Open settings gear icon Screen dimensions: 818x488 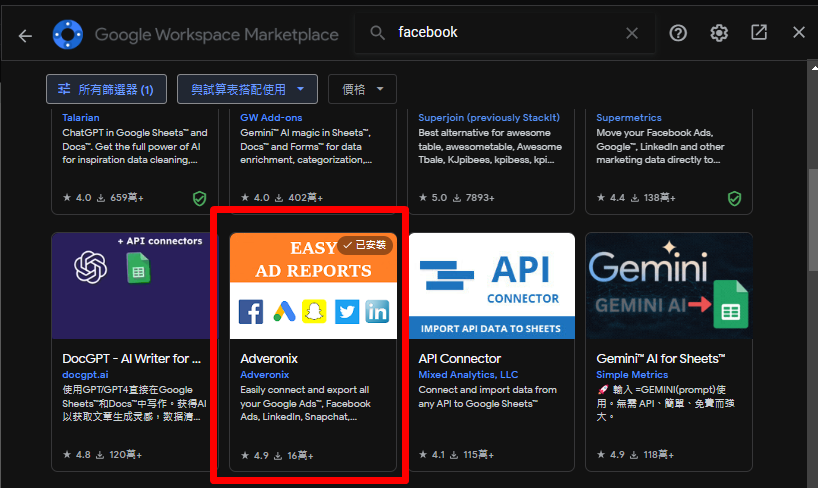point(719,33)
